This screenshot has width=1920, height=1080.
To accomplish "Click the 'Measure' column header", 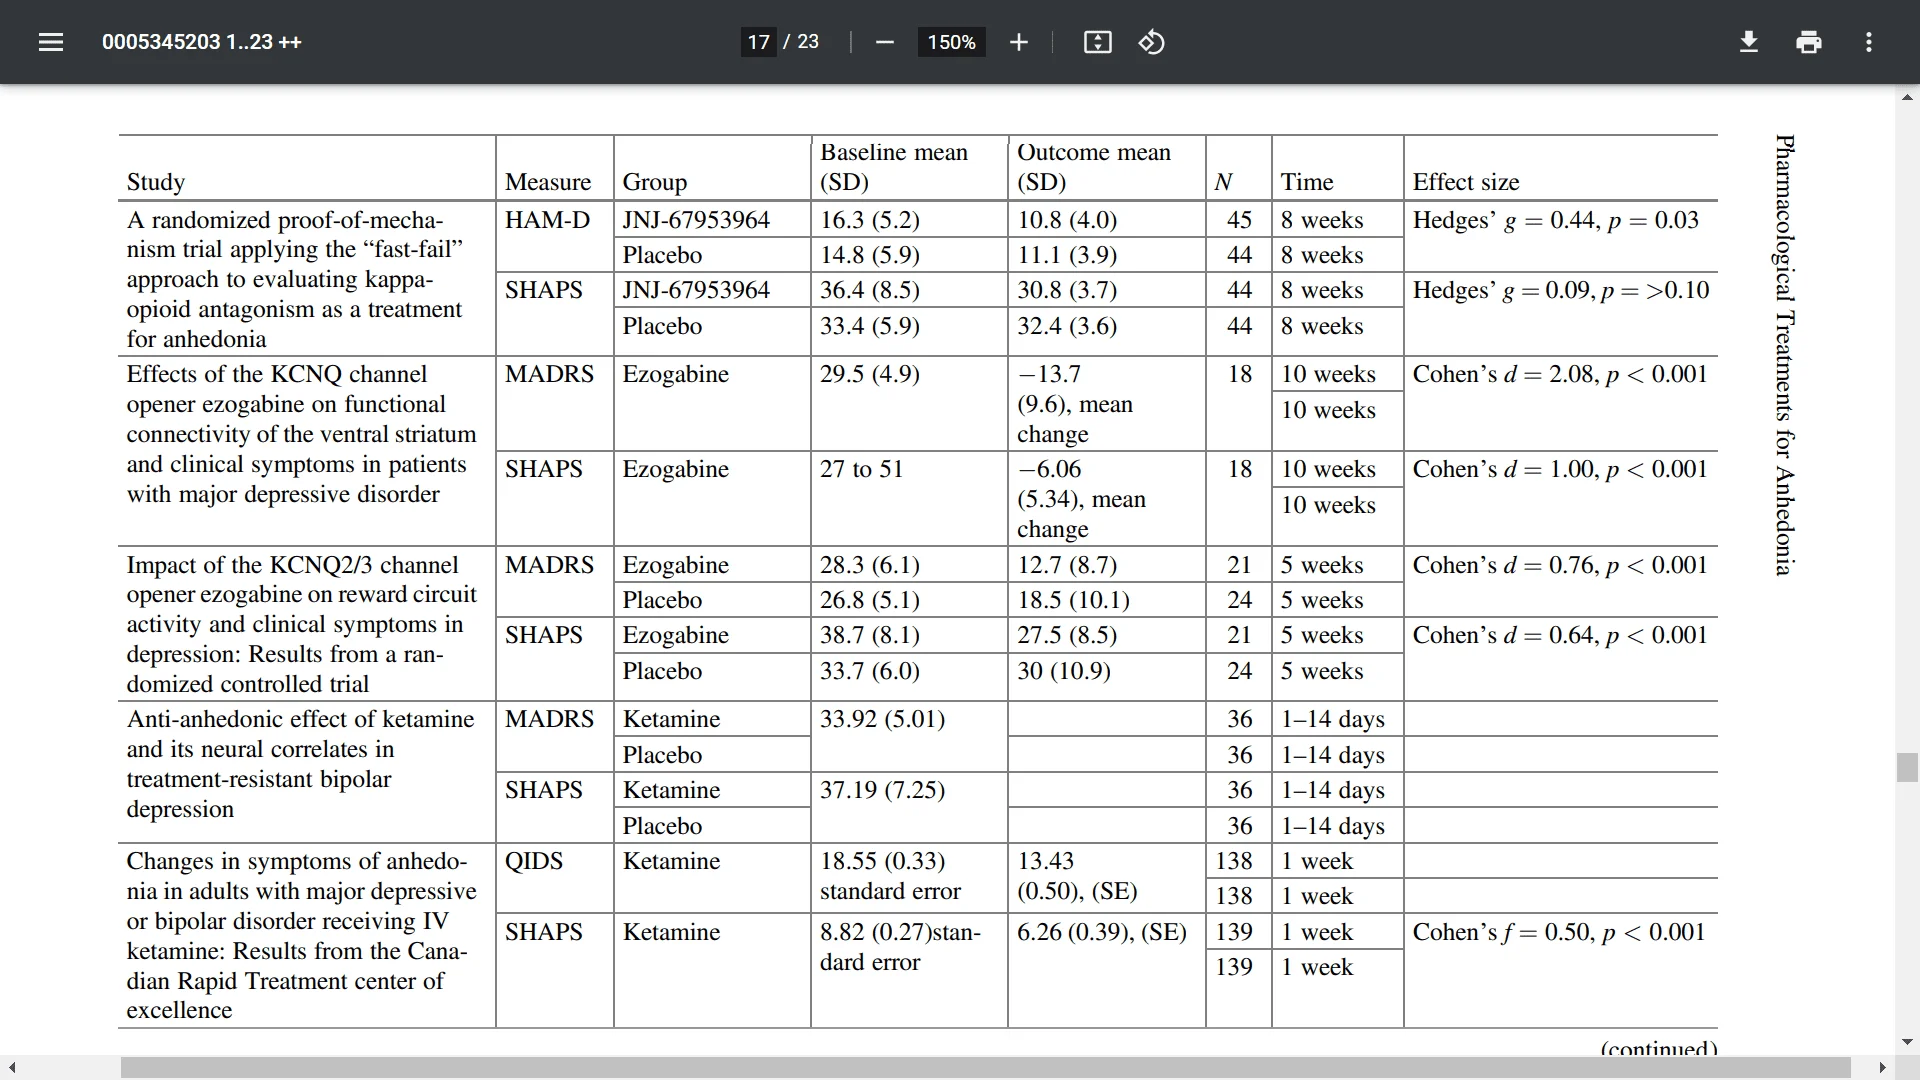I will [548, 182].
